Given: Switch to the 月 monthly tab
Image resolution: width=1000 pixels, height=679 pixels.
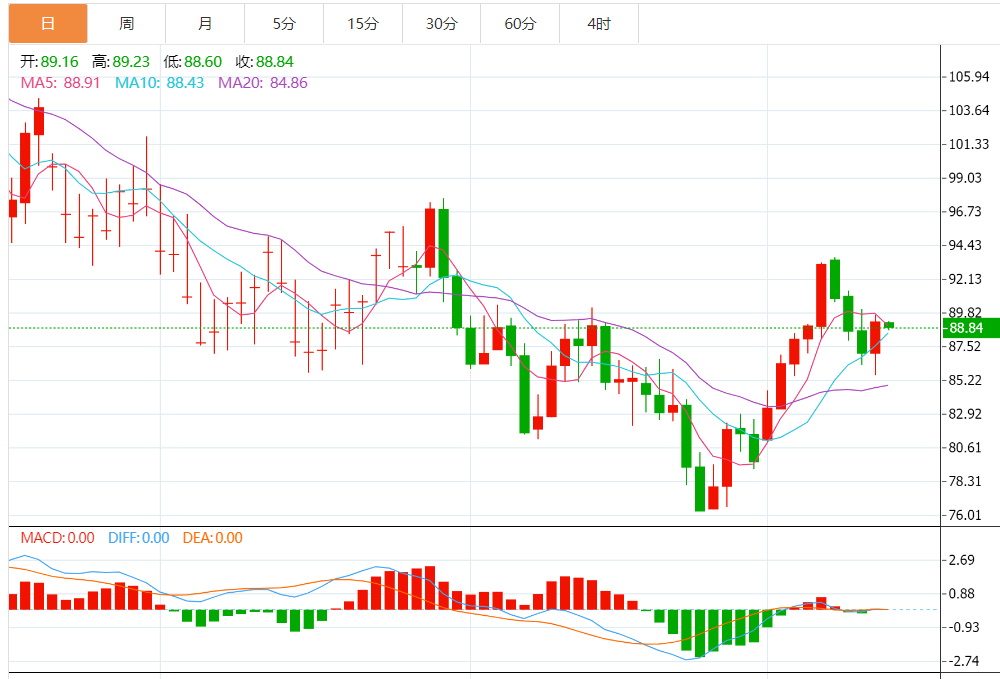Looking at the screenshot, I should coord(205,24).
